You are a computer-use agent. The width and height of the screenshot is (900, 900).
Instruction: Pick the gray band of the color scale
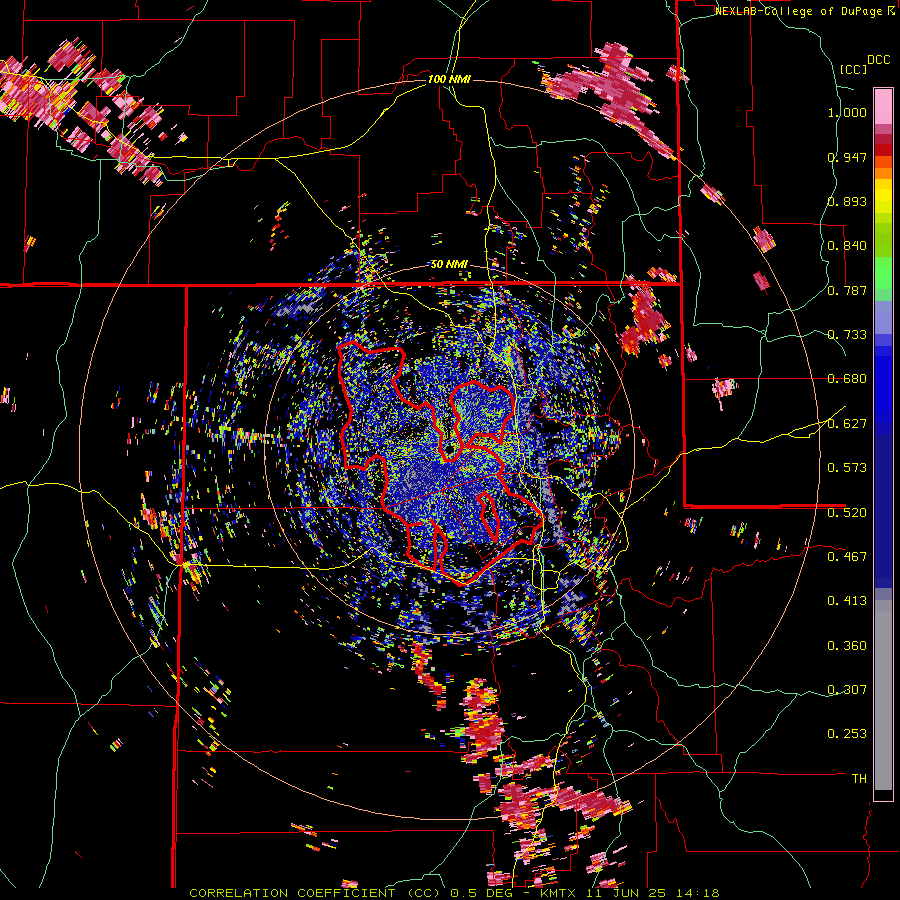tap(883, 695)
